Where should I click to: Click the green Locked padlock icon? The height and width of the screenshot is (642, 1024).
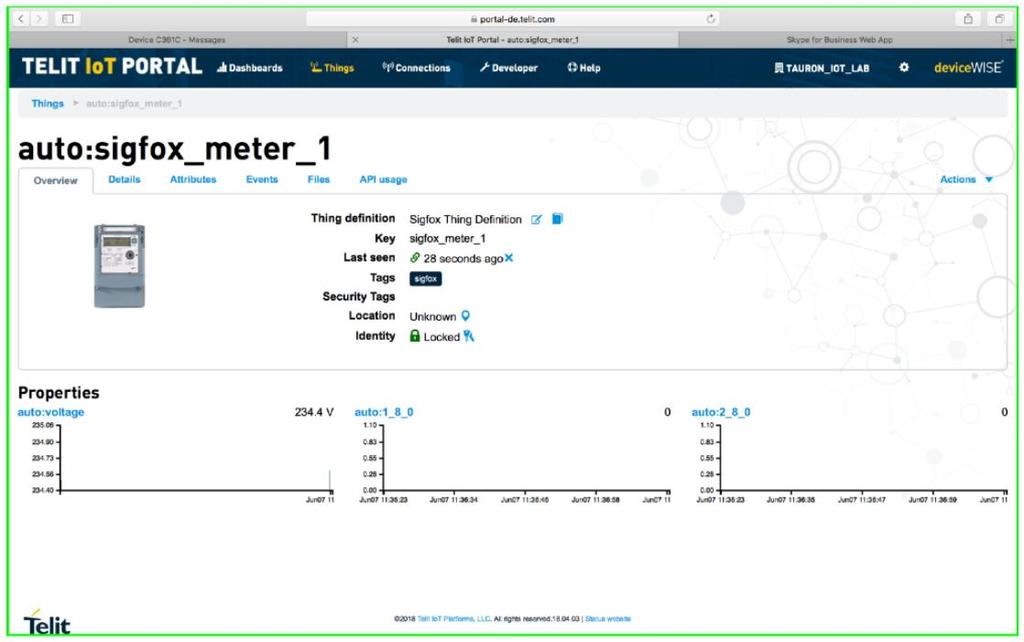[x=415, y=336]
